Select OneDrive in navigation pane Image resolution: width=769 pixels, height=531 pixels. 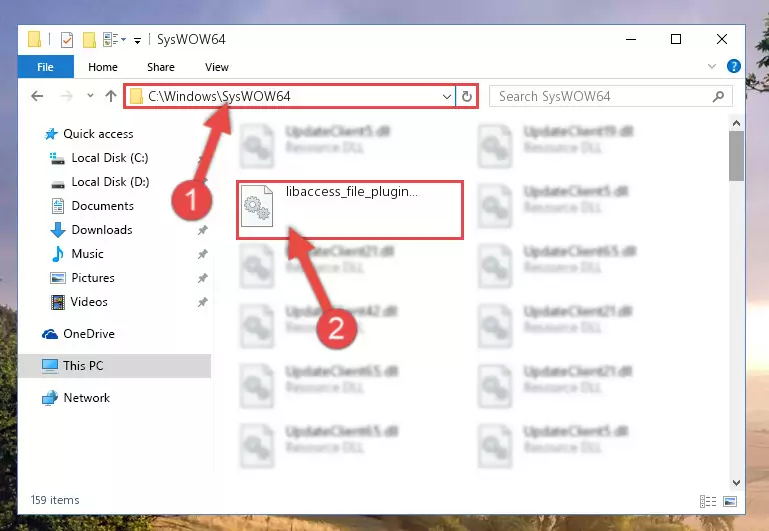[x=89, y=334]
